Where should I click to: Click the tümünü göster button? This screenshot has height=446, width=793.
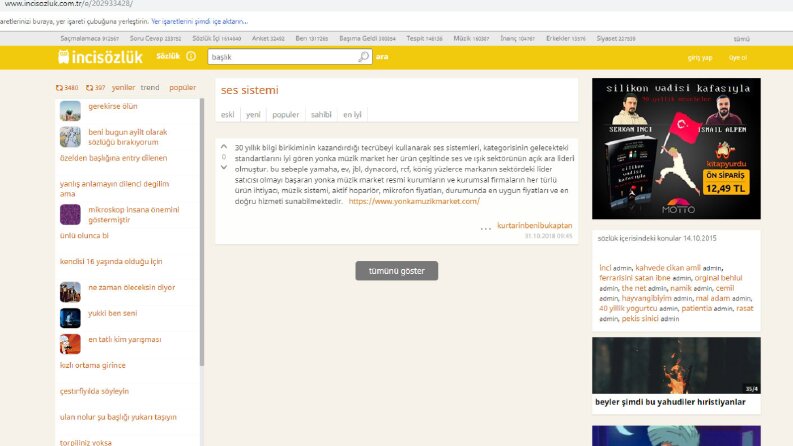tap(396, 271)
